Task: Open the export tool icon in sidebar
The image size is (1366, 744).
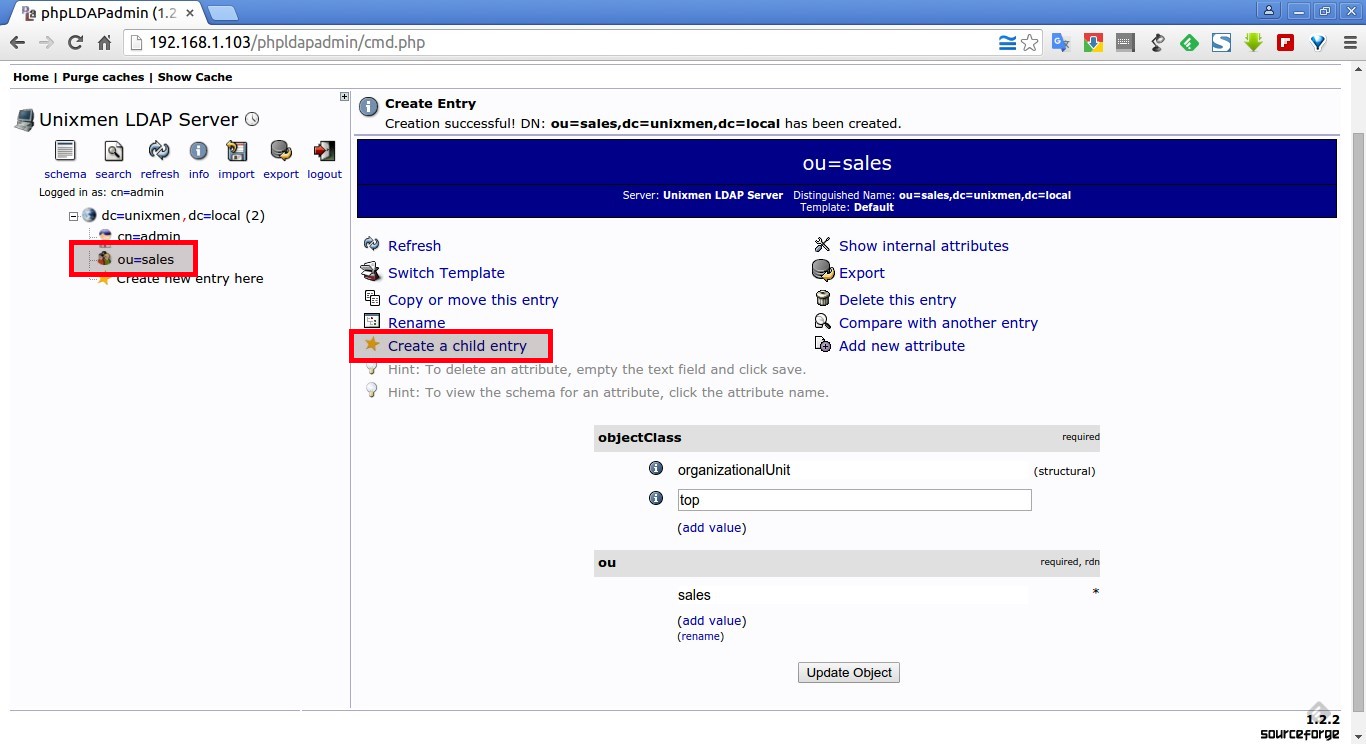Action: point(281,151)
